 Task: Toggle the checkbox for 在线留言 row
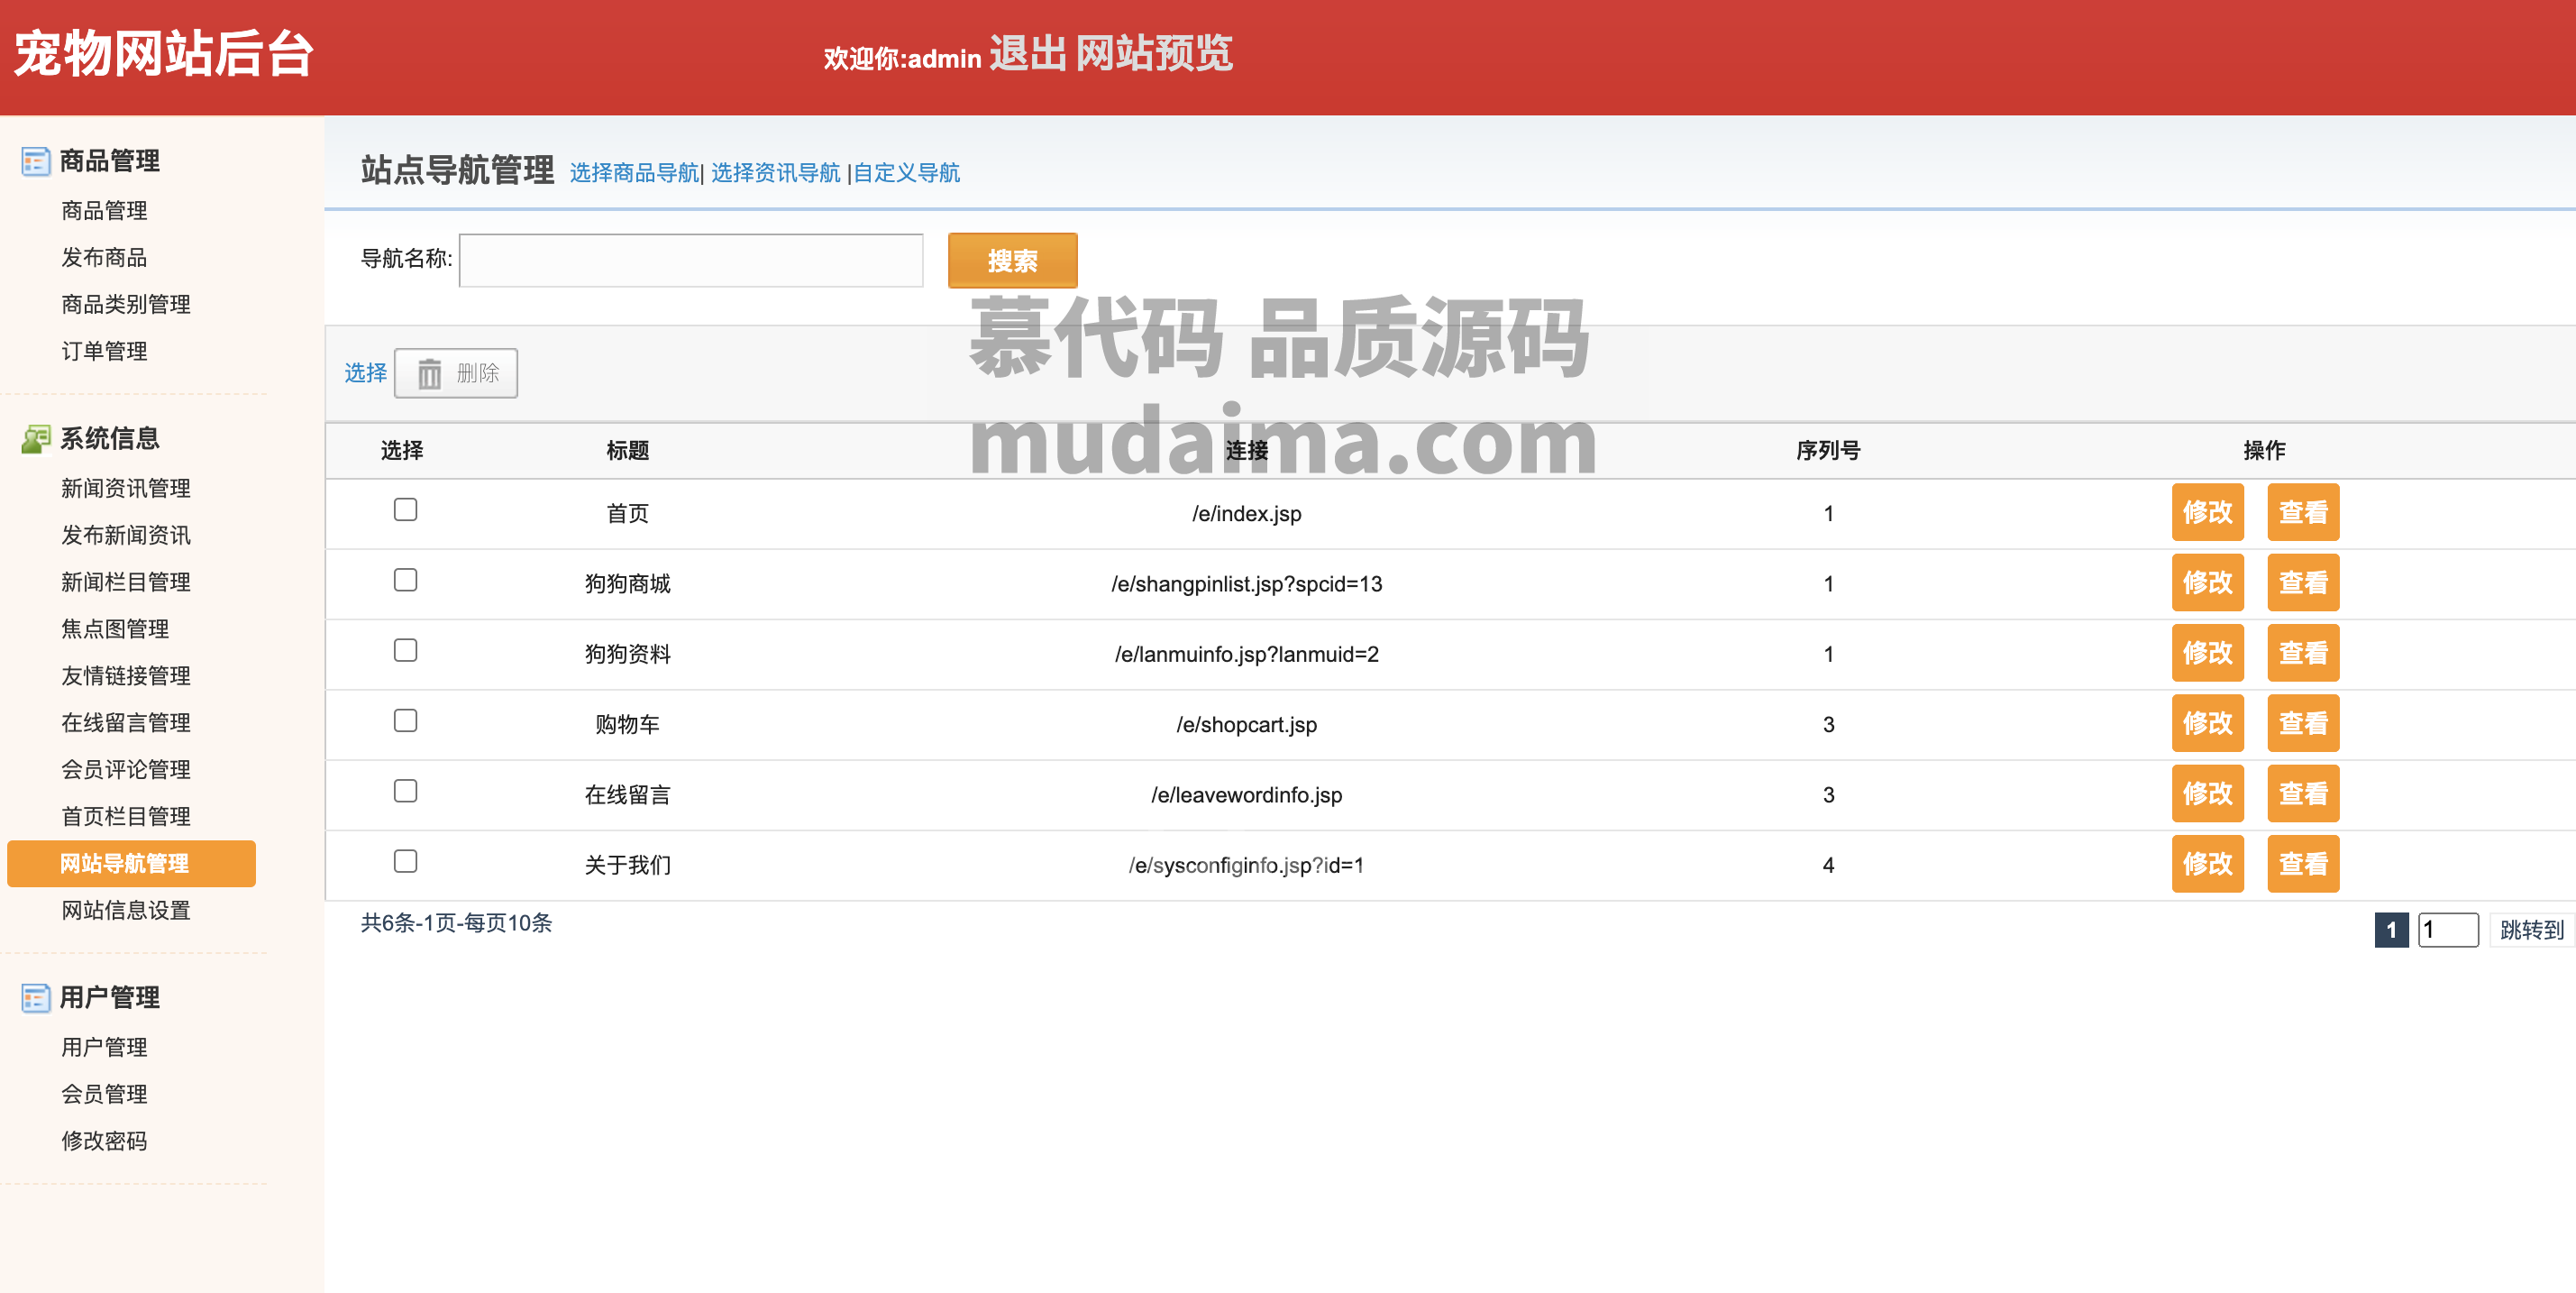(405, 791)
